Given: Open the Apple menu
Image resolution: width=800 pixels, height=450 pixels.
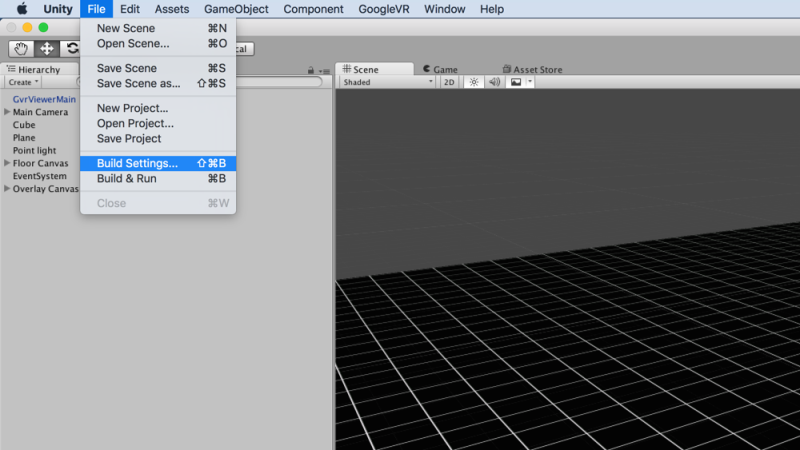Looking at the screenshot, I should (x=21, y=9).
